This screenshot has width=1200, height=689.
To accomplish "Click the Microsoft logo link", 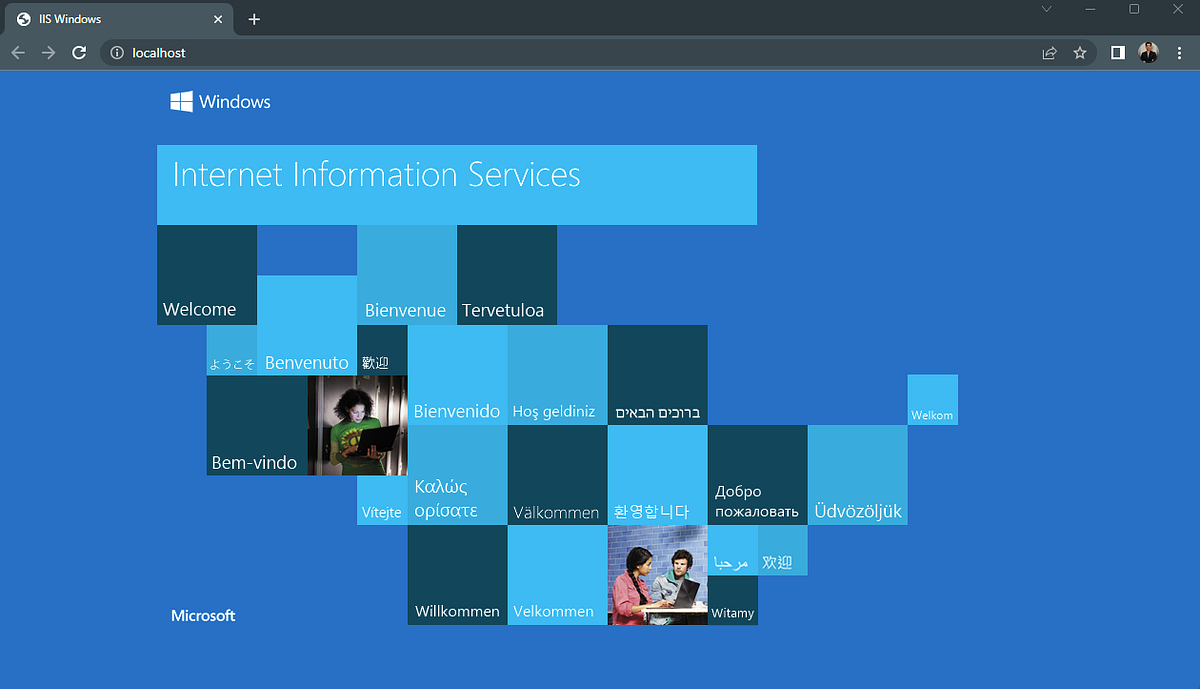I will 203,615.
